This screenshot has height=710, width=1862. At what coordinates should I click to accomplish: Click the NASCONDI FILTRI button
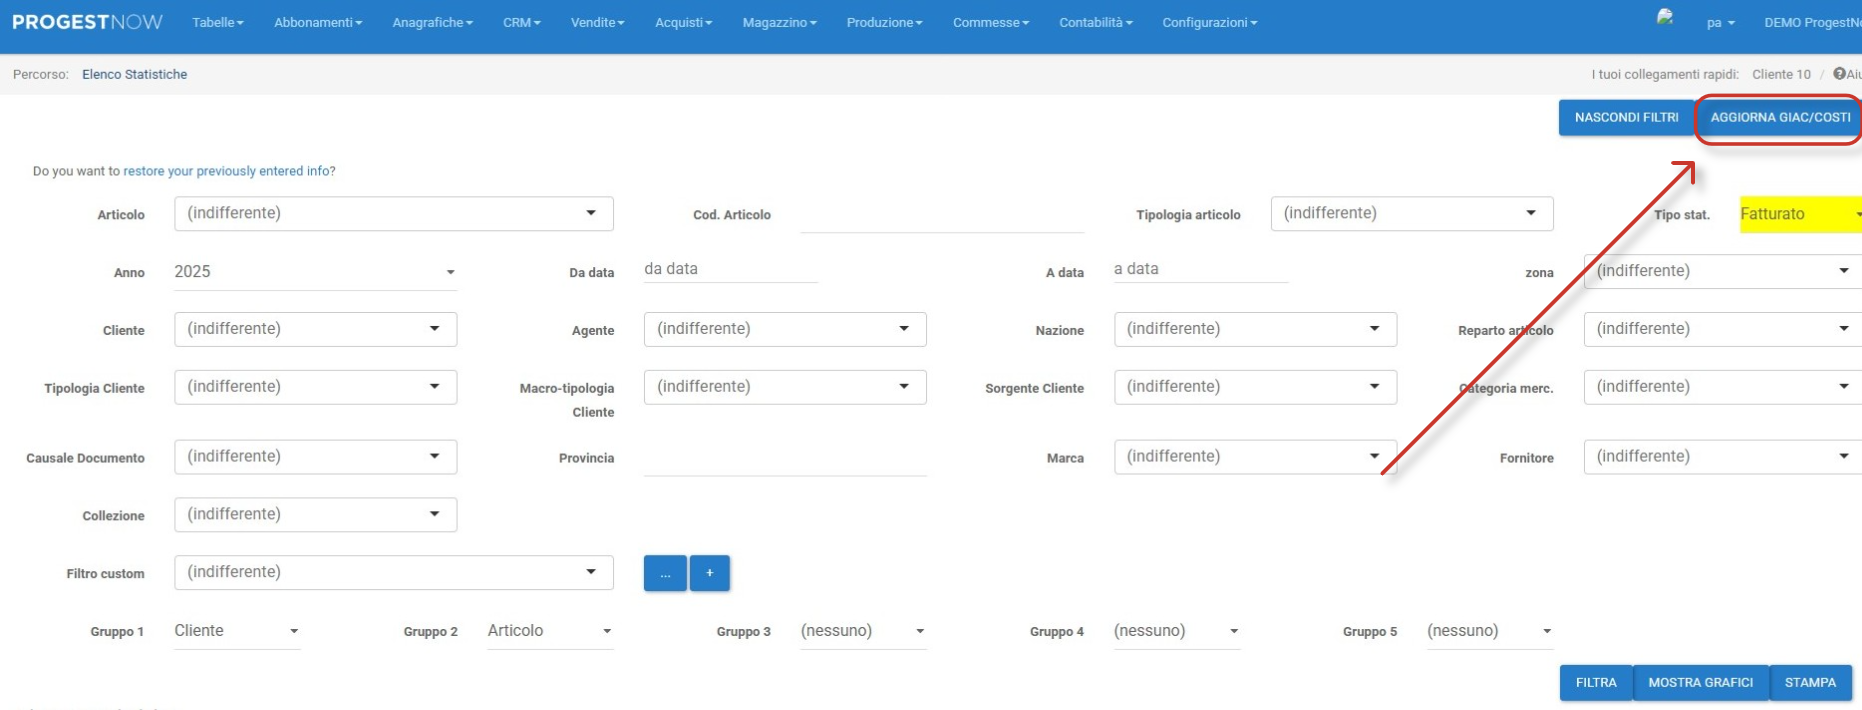pyautogui.click(x=1625, y=118)
